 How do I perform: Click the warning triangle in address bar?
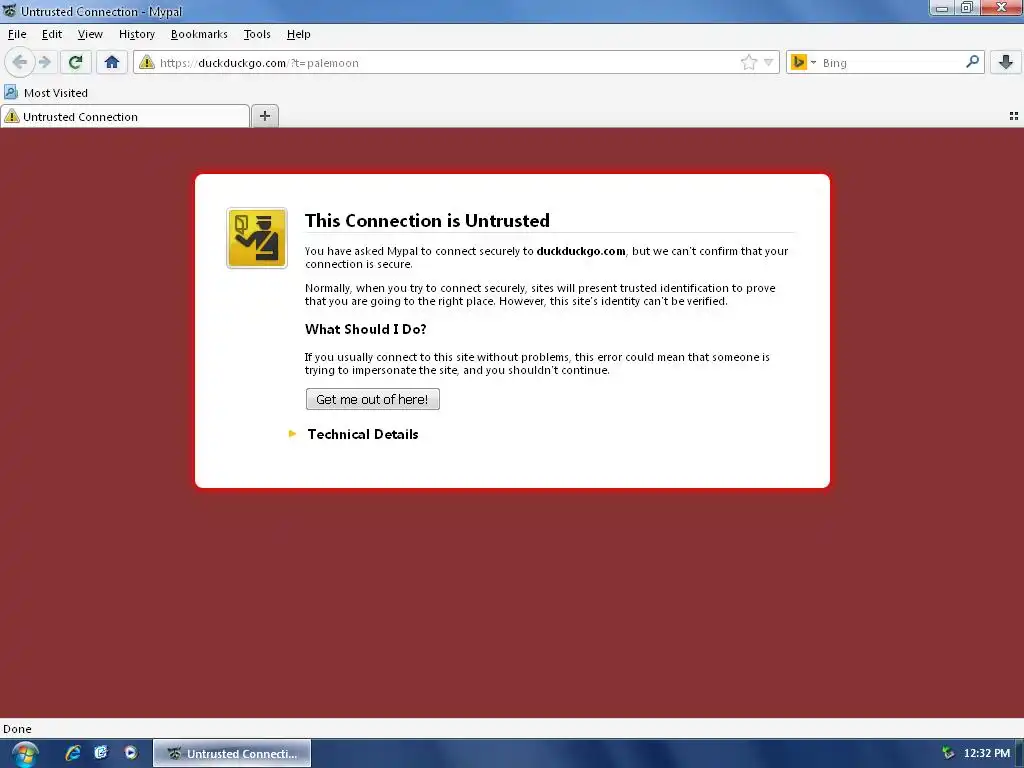147,63
